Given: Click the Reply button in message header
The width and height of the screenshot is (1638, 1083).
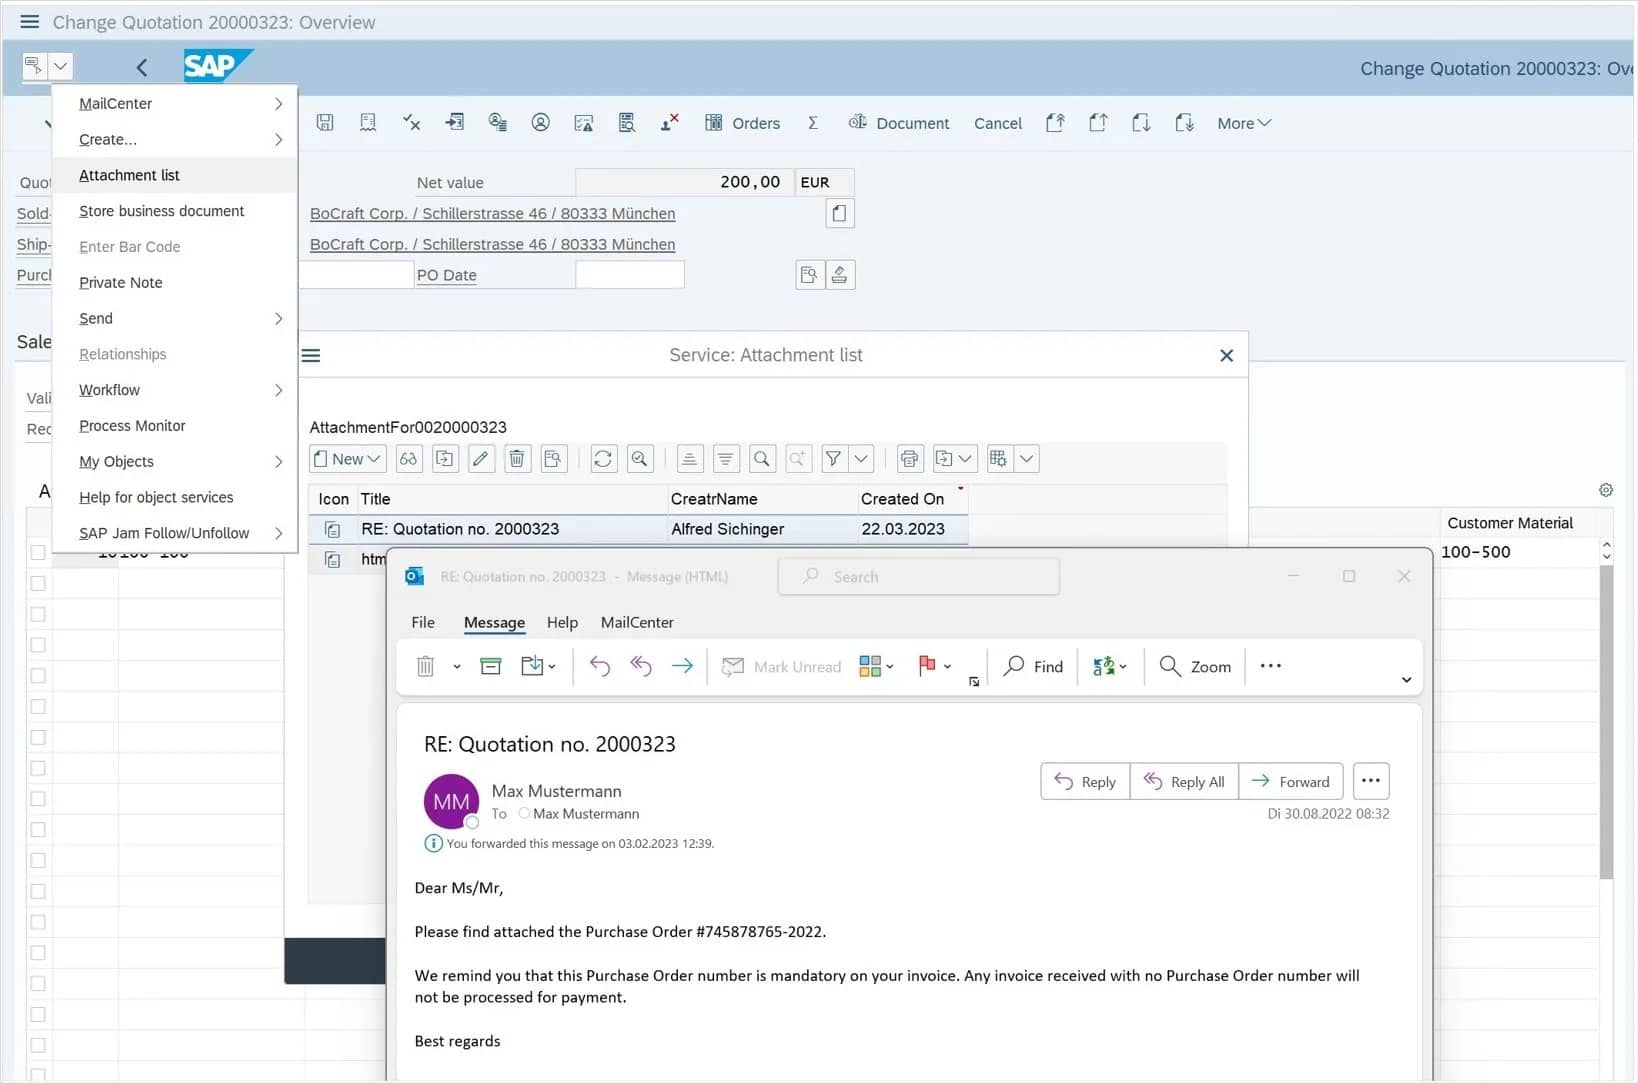Looking at the screenshot, I should tap(1086, 782).
